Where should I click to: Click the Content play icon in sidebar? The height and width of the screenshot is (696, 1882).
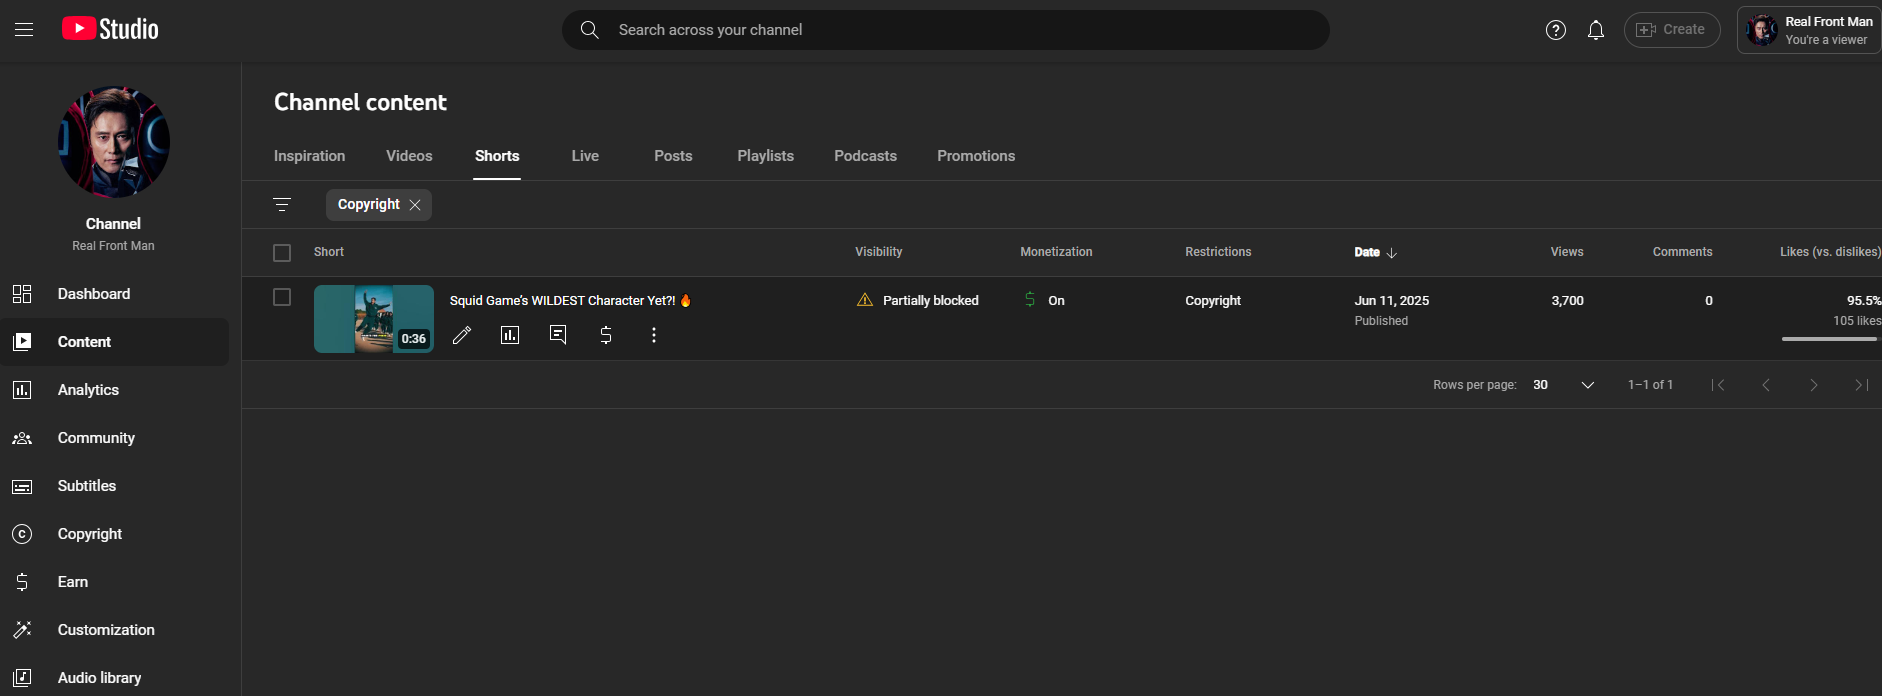[x=22, y=342]
